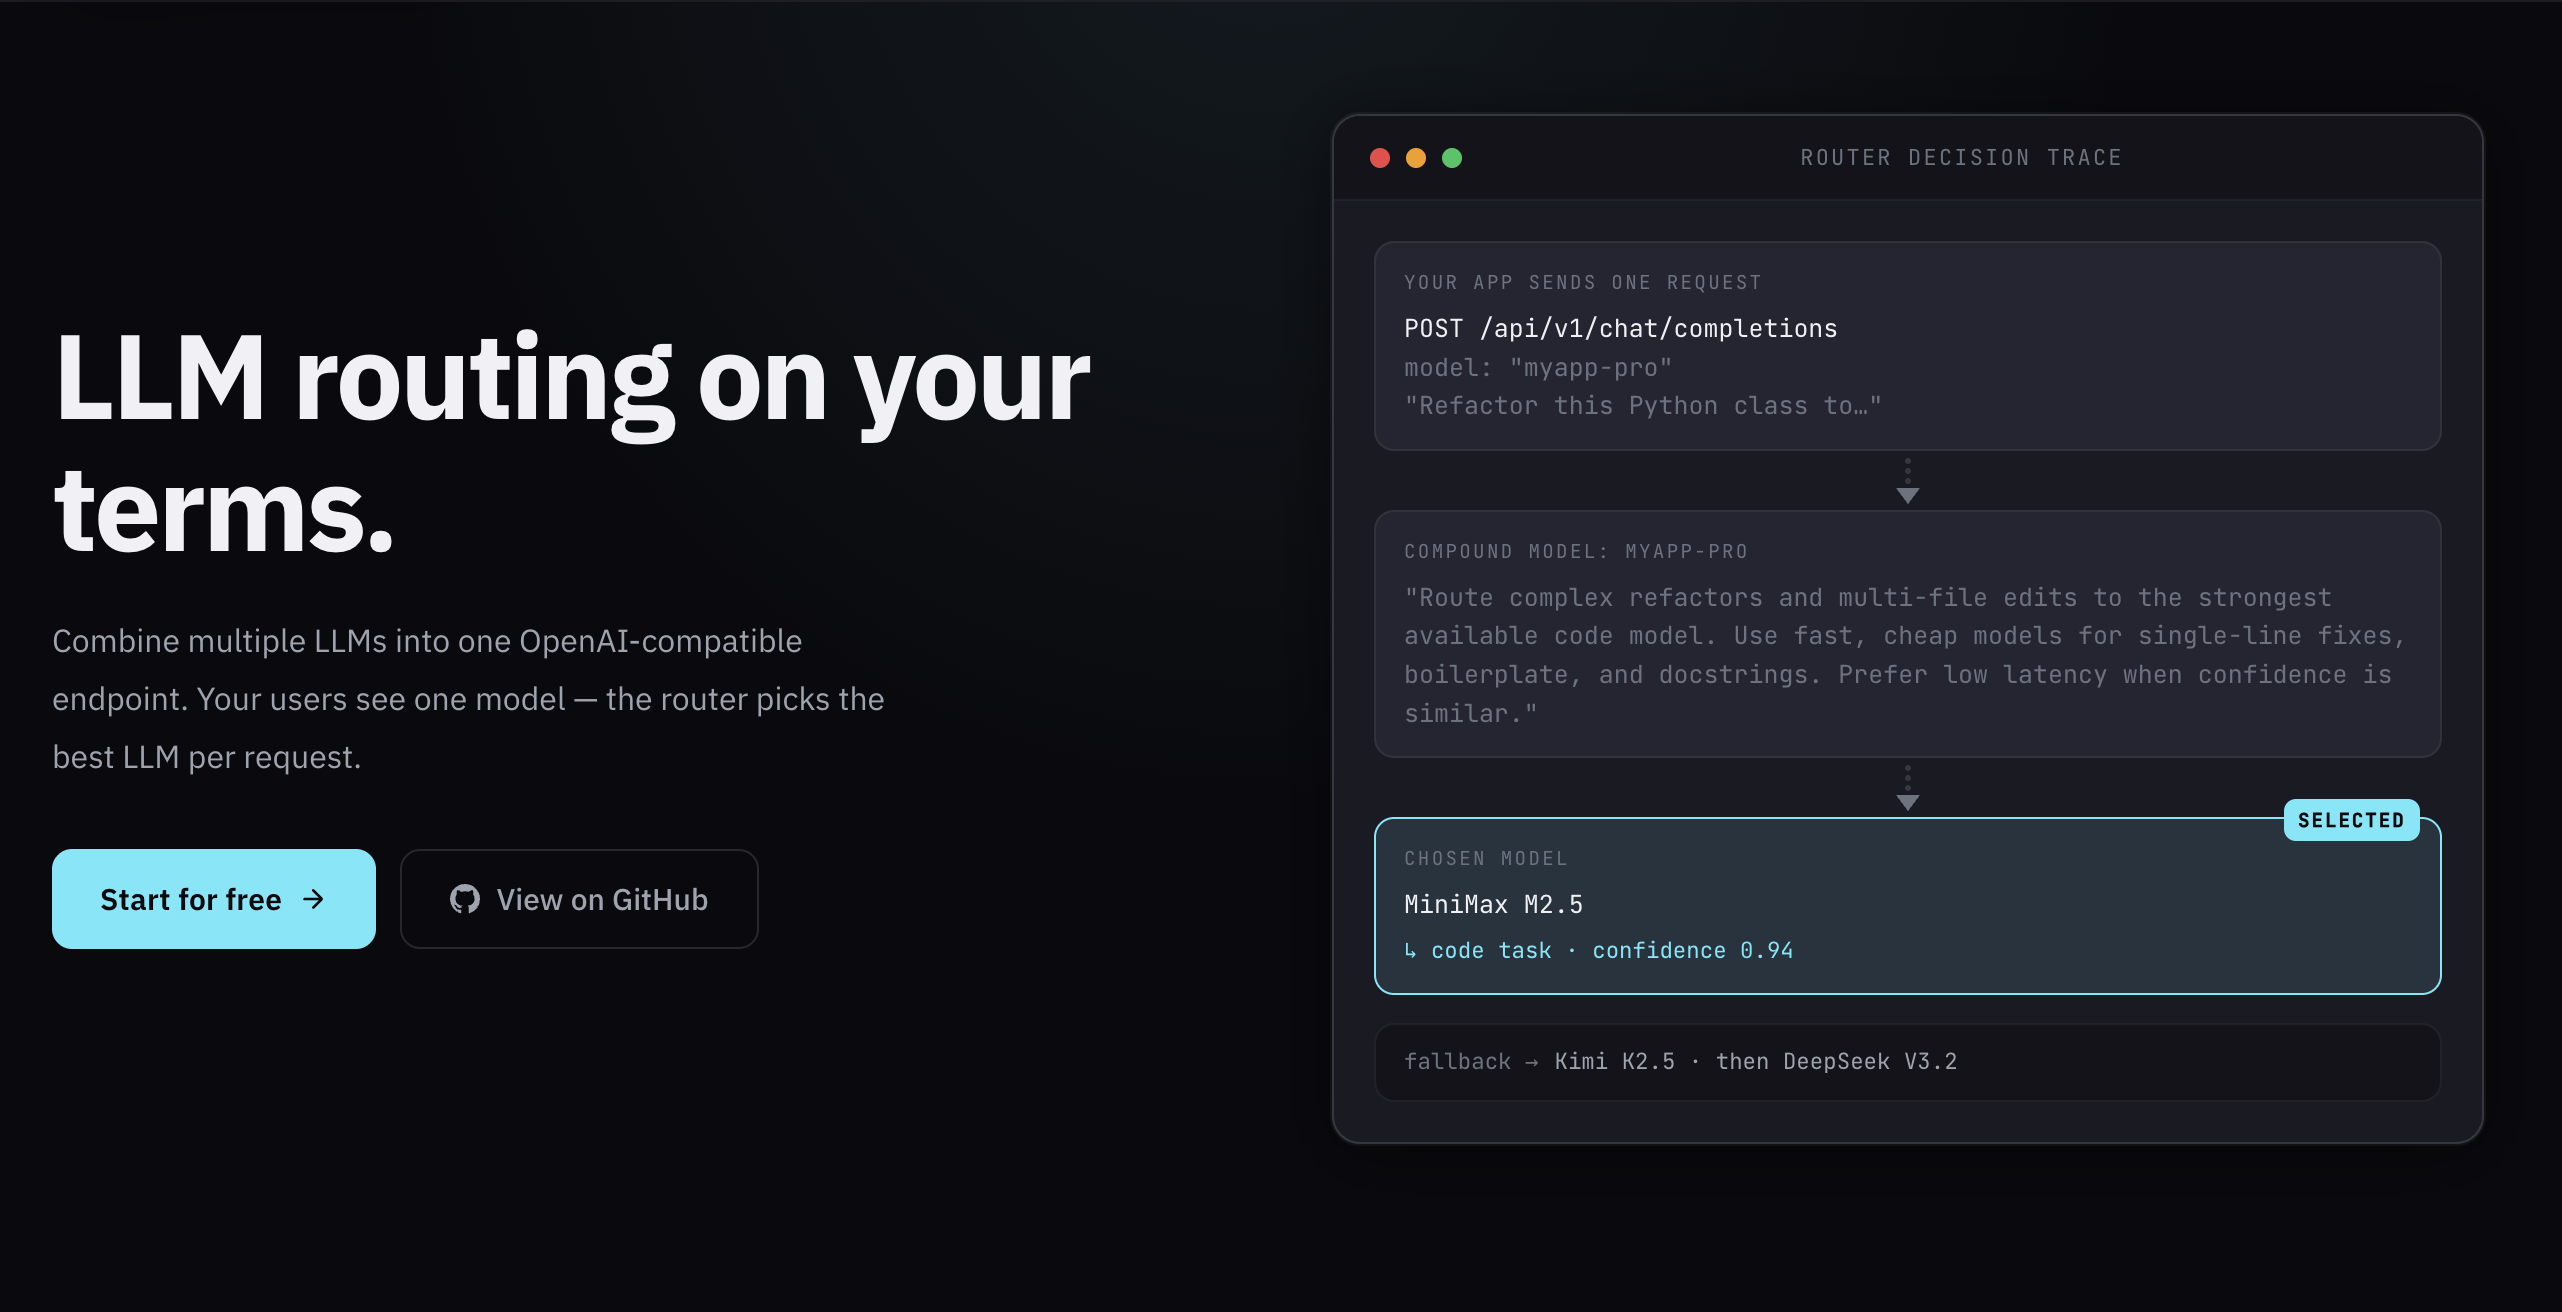
Task: Click the GitHub logo icon
Action: tap(465, 899)
